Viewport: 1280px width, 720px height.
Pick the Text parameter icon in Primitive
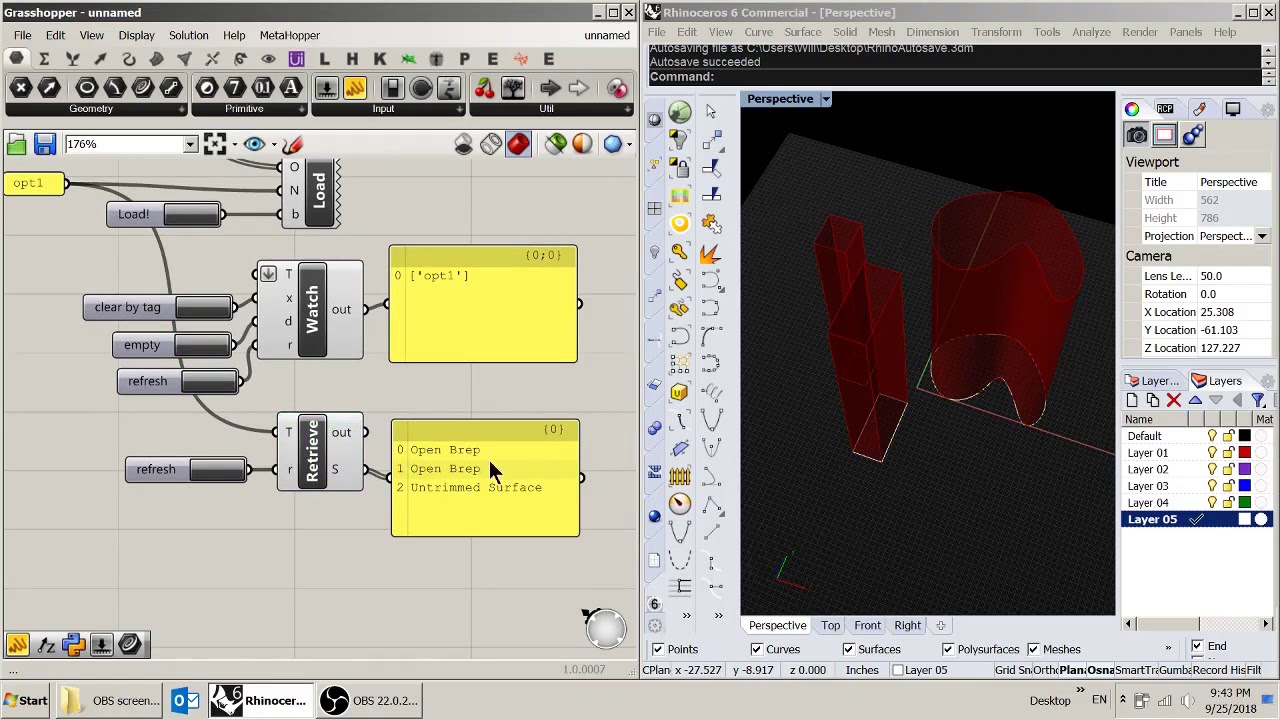tap(291, 88)
